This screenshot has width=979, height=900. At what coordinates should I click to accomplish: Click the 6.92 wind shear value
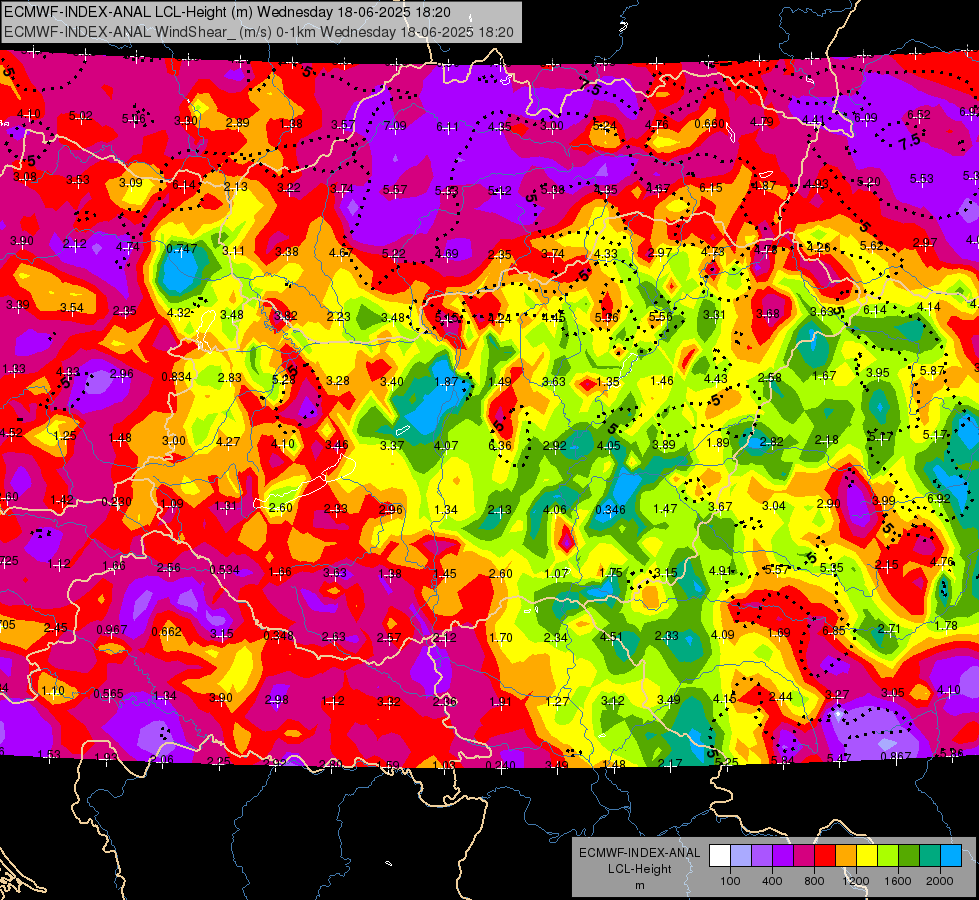point(938,498)
